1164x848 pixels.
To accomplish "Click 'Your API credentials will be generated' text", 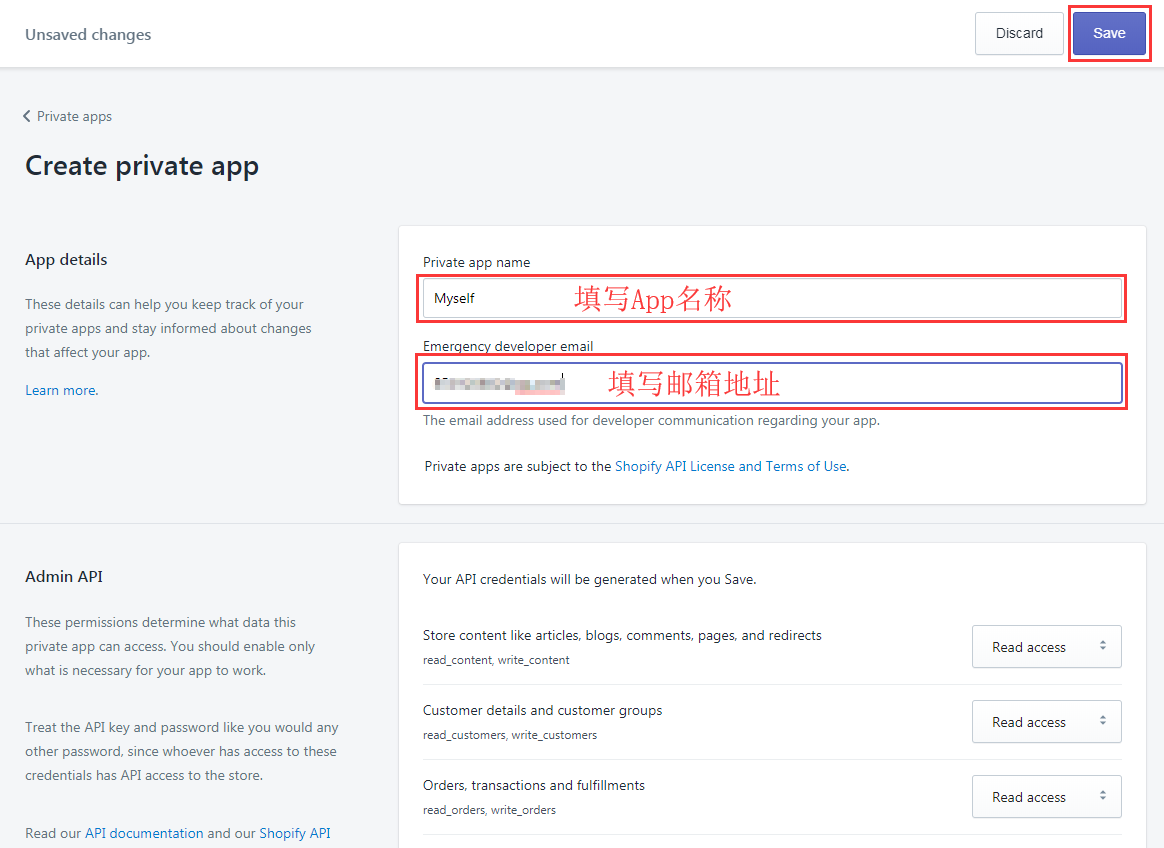I will coord(589,579).
